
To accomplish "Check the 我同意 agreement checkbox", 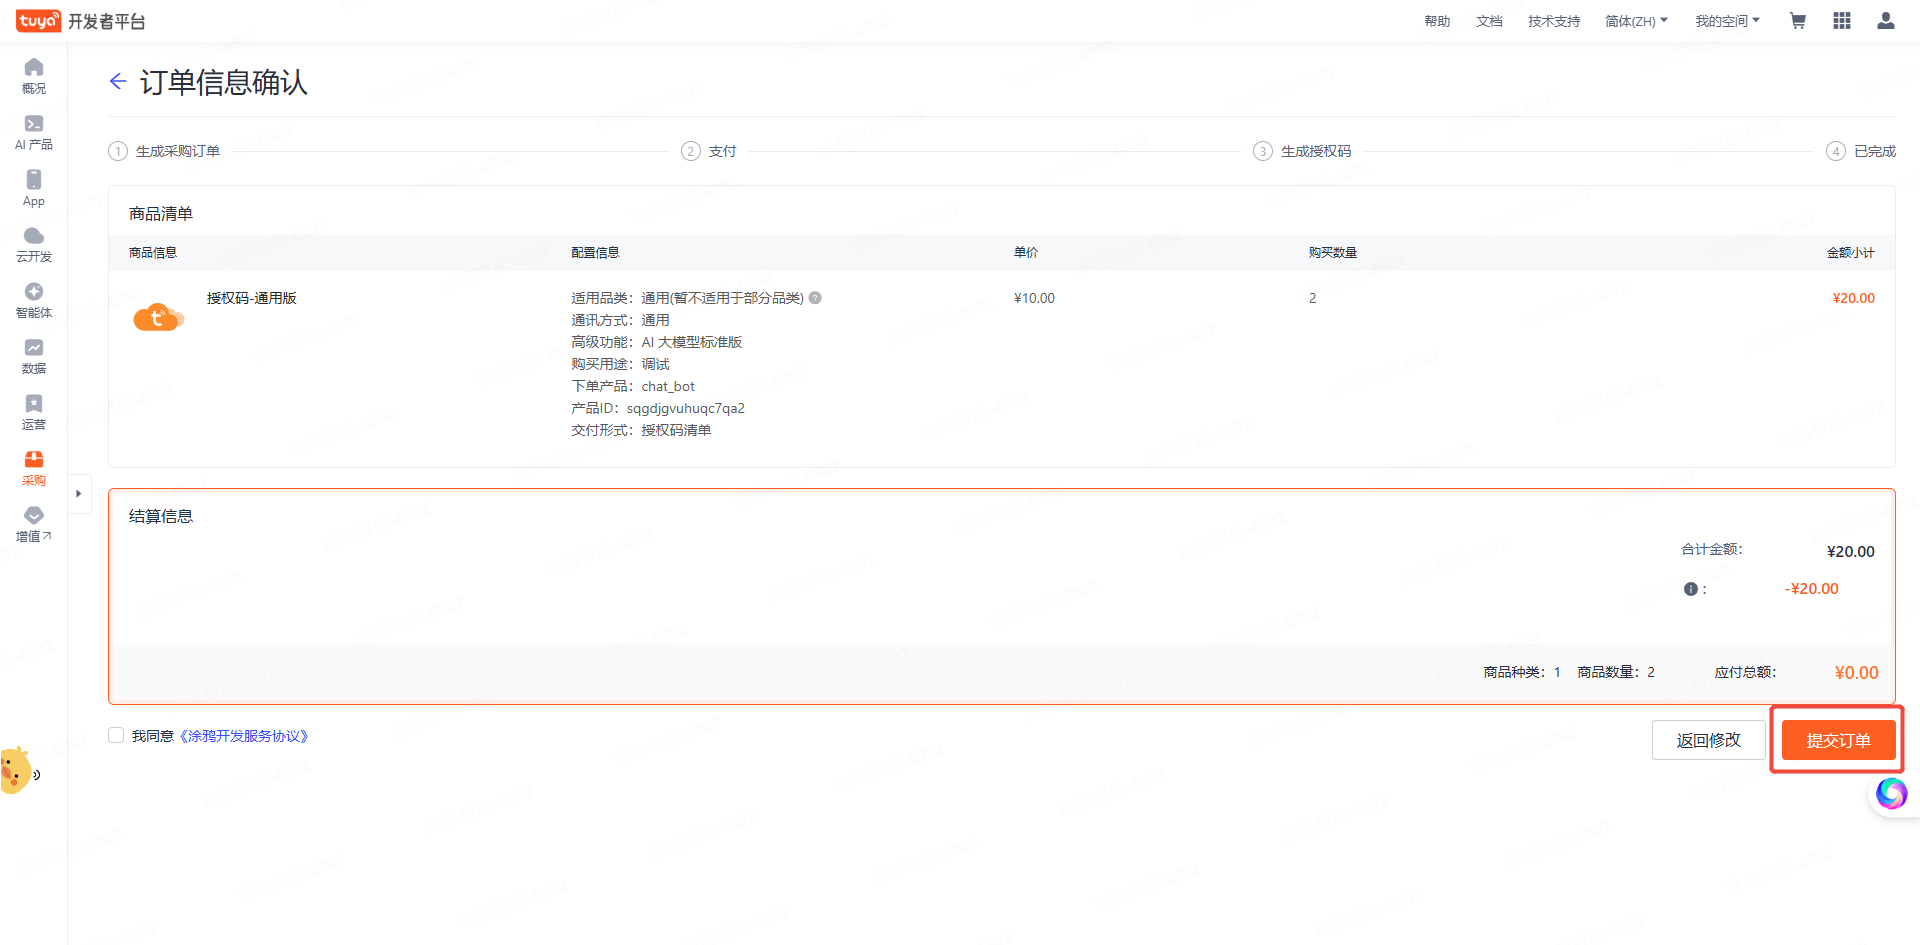I will coord(116,736).
